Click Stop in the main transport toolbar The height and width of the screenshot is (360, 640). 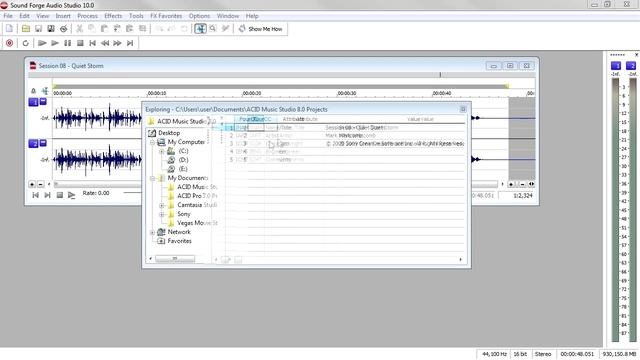coord(80,43)
